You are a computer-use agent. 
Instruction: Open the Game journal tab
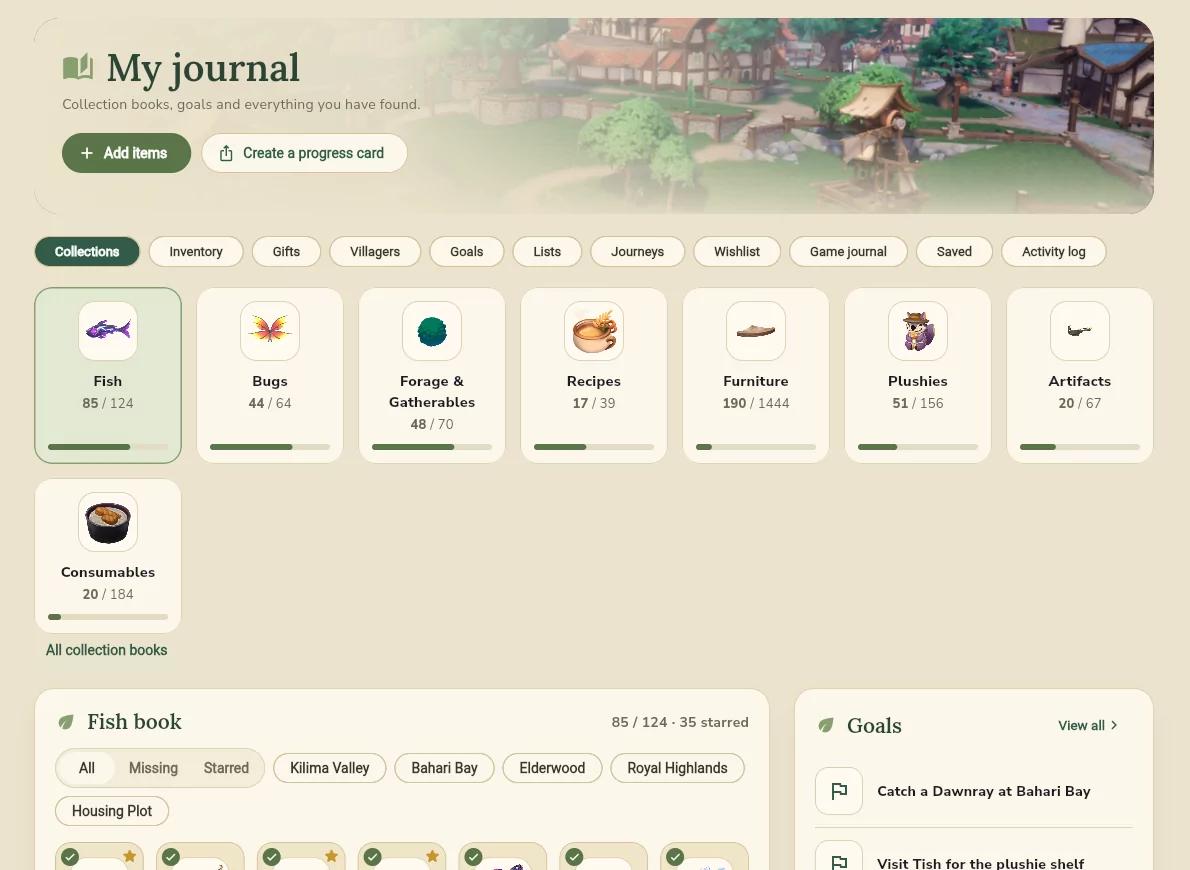[848, 251]
